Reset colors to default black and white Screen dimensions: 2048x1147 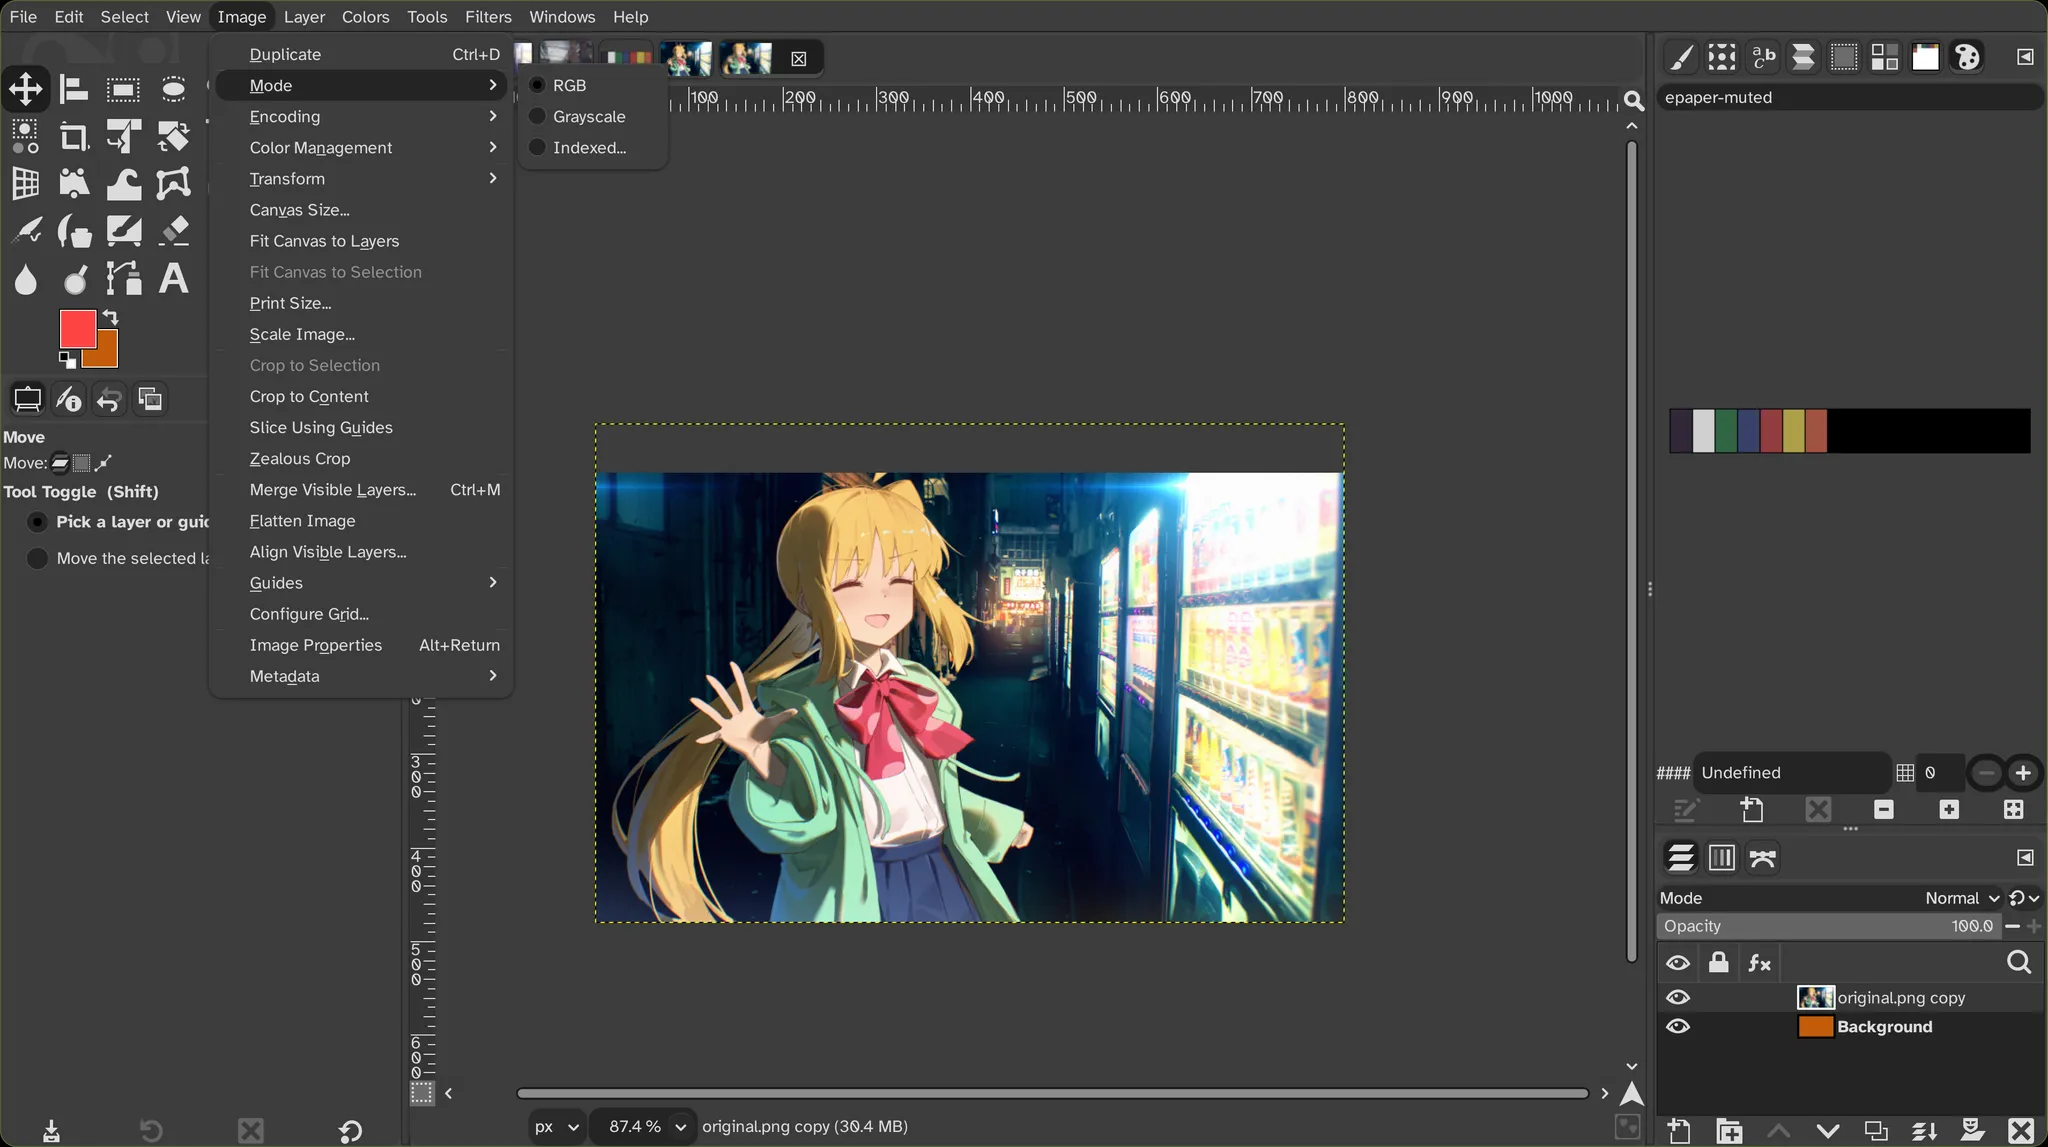coord(67,359)
